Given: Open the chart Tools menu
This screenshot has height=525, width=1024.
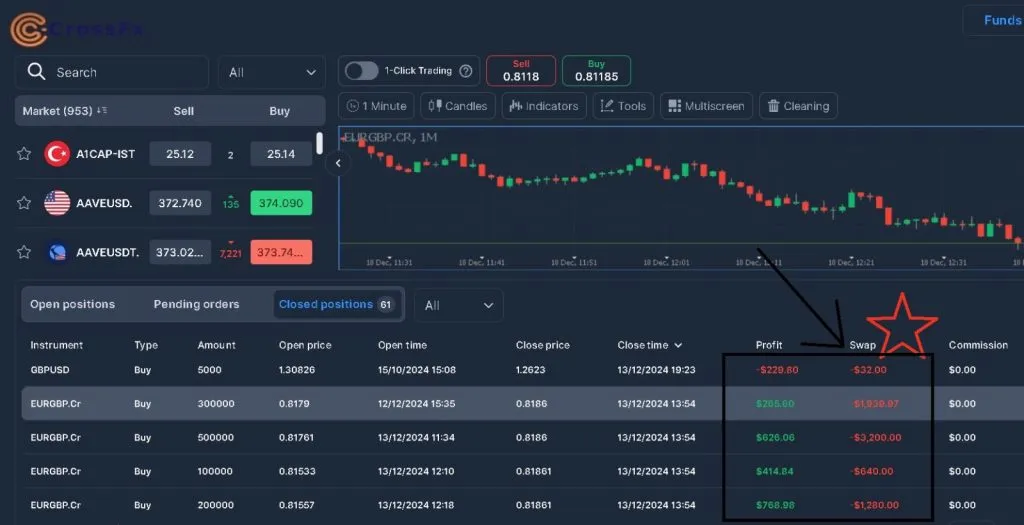Looking at the screenshot, I should 623,106.
